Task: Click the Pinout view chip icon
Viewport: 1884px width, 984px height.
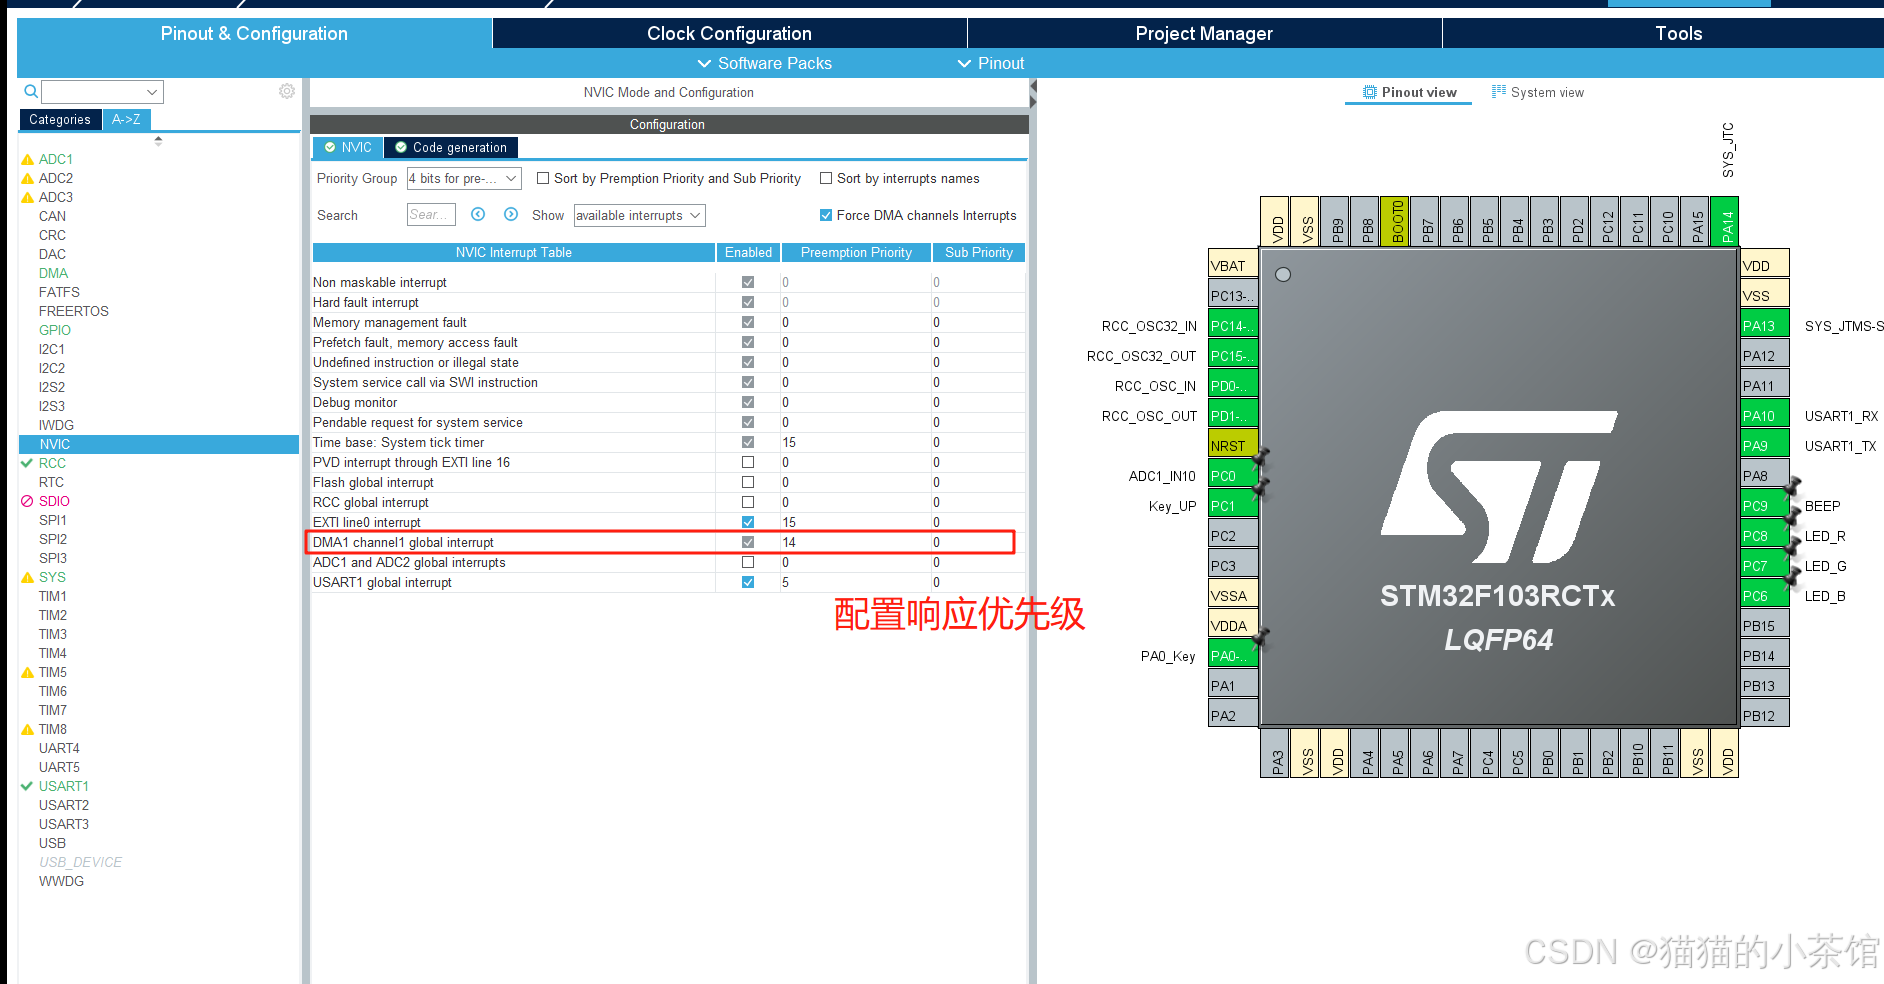Action: 1370,92
